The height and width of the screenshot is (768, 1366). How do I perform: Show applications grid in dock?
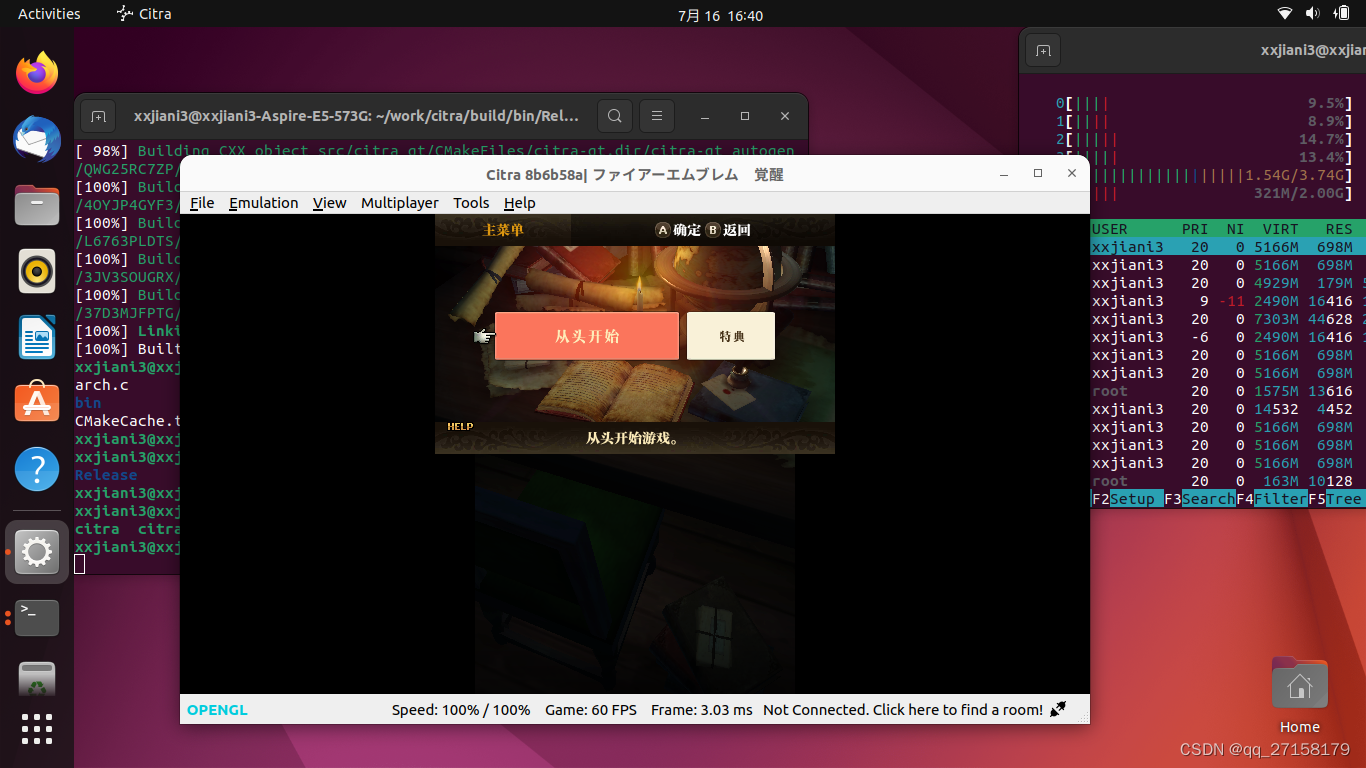(37, 728)
